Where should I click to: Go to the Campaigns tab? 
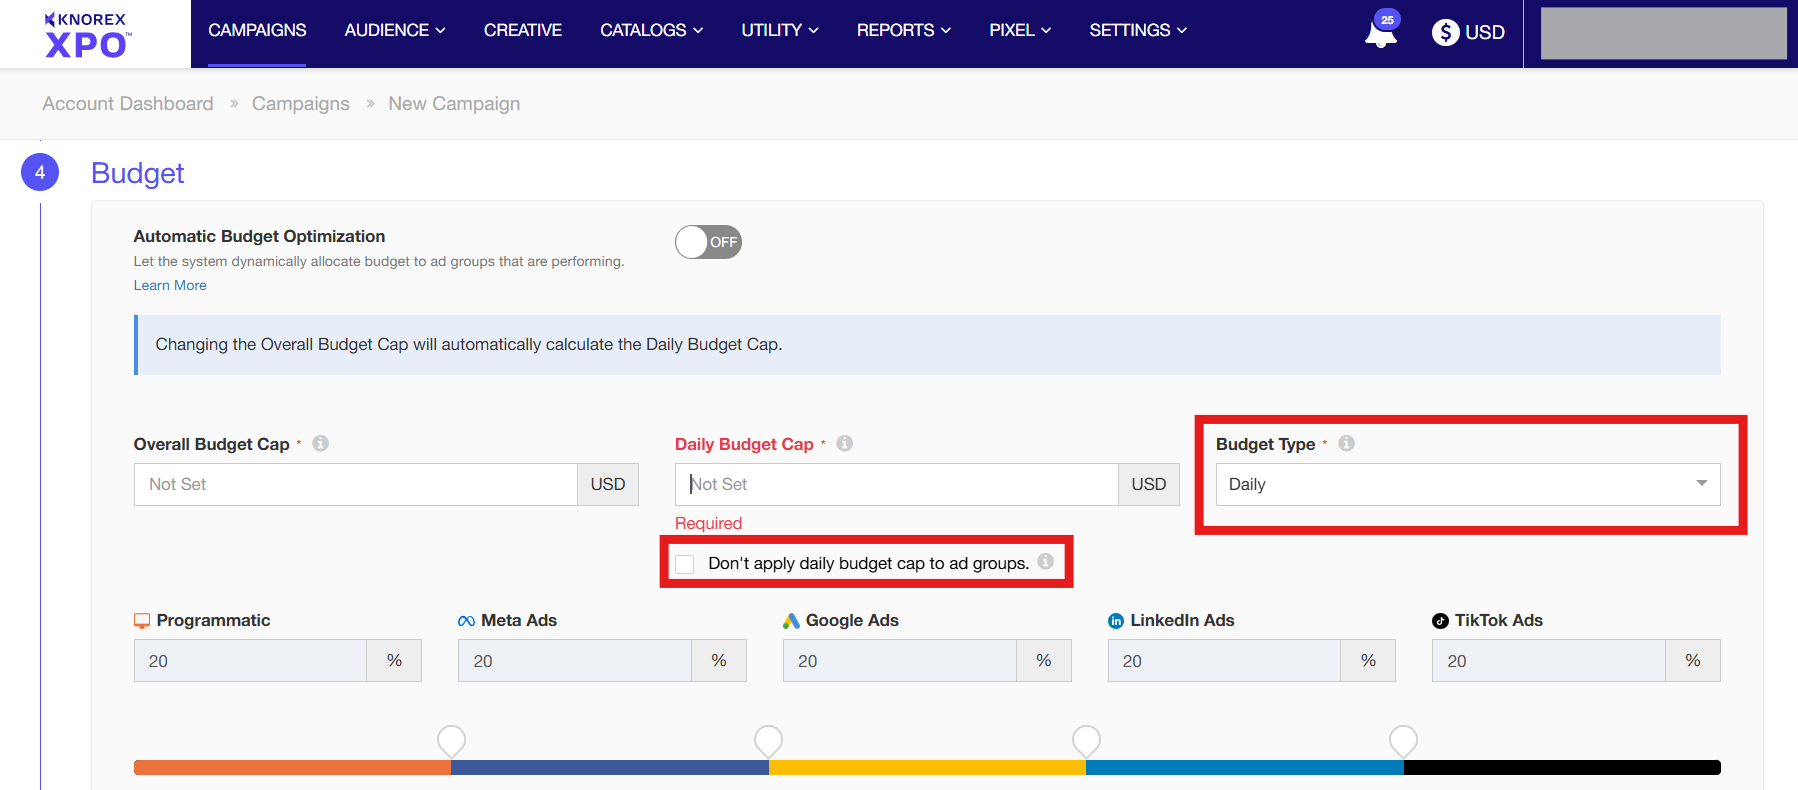tap(257, 30)
